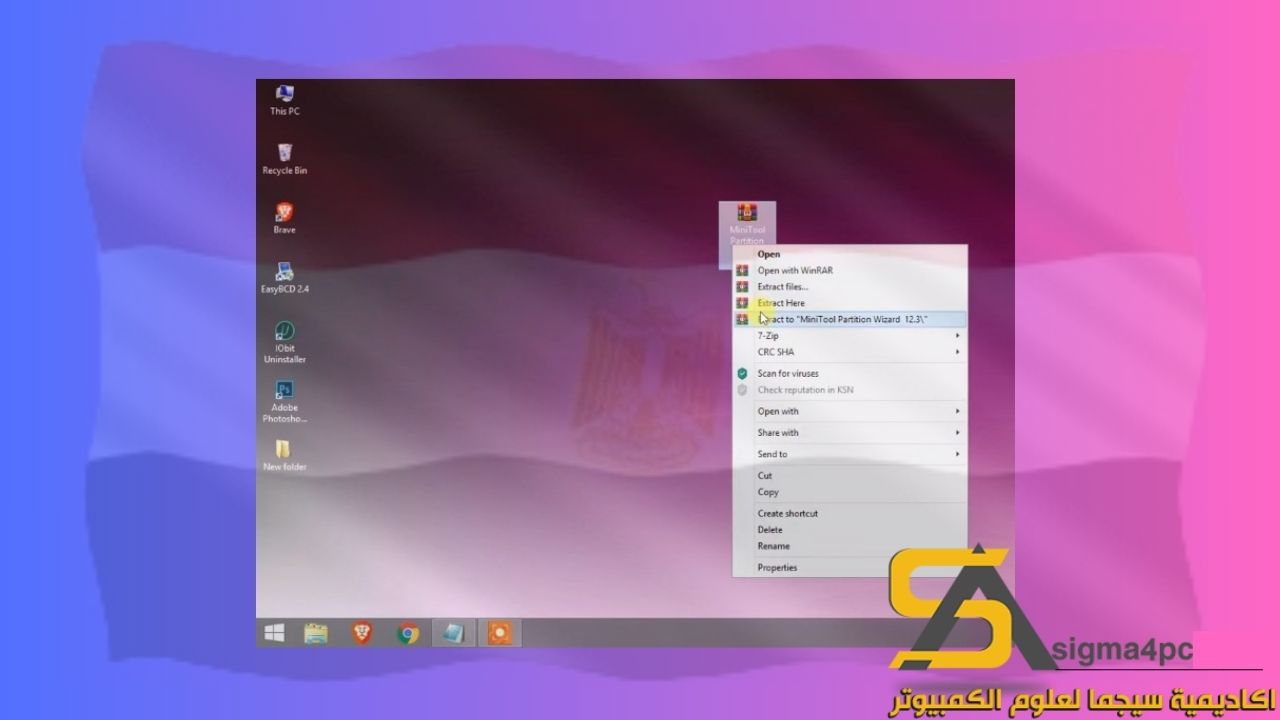Click shield icon beside Check reputation in KSN
This screenshot has width=1280, height=720.
(742, 390)
